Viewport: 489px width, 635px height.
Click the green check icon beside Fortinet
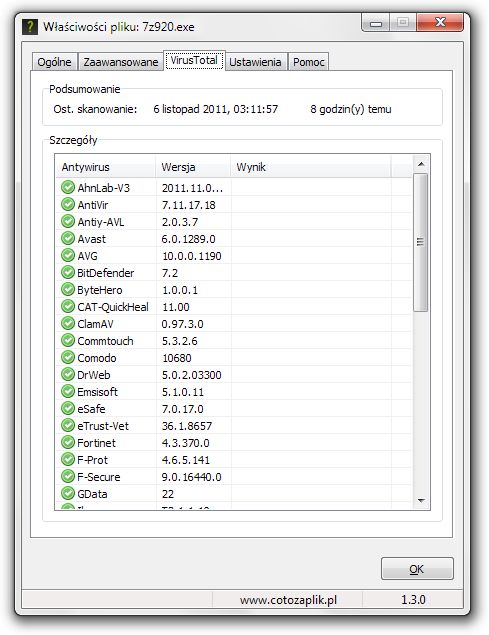pyautogui.click(x=68, y=443)
